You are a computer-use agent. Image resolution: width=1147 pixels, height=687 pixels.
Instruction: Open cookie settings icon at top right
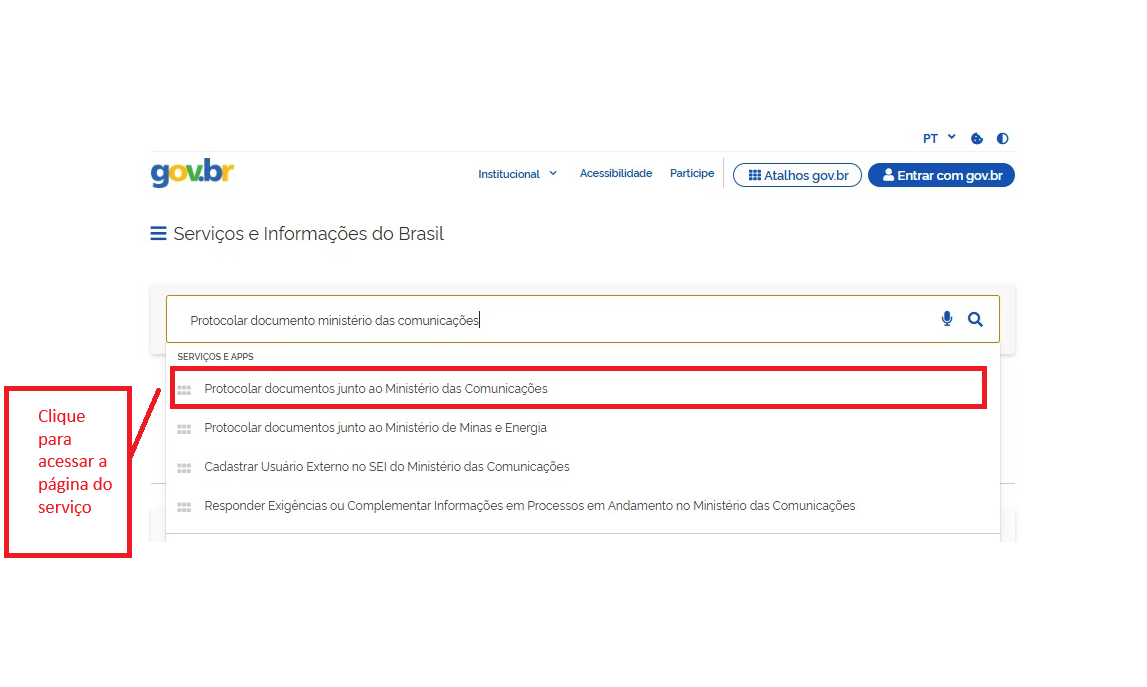click(977, 138)
